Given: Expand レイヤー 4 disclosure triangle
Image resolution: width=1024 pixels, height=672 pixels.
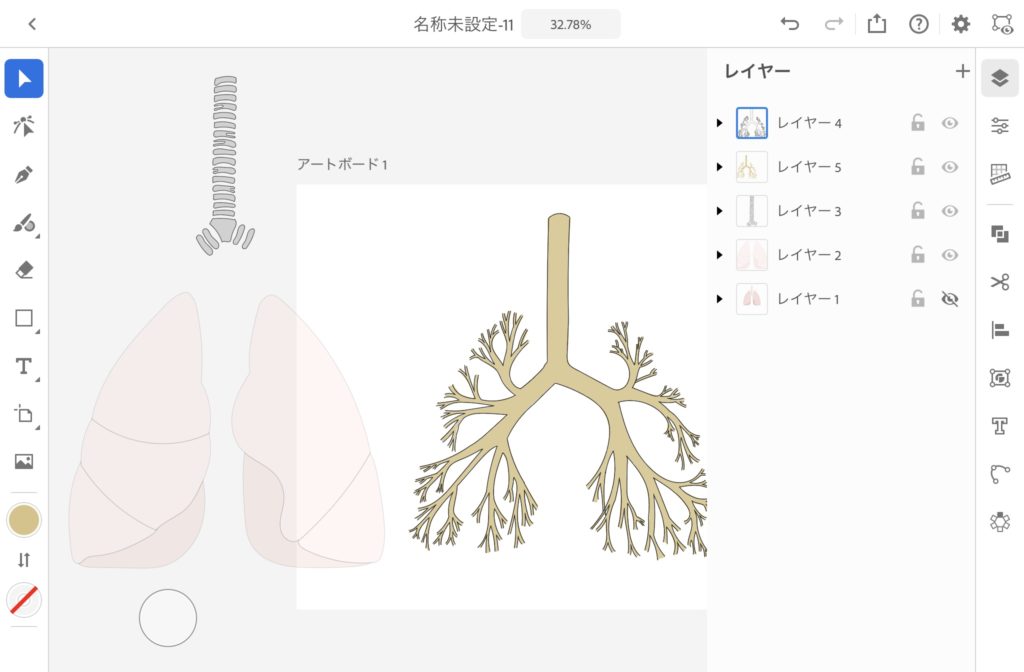Looking at the screenshot, I should click(720, 123).
